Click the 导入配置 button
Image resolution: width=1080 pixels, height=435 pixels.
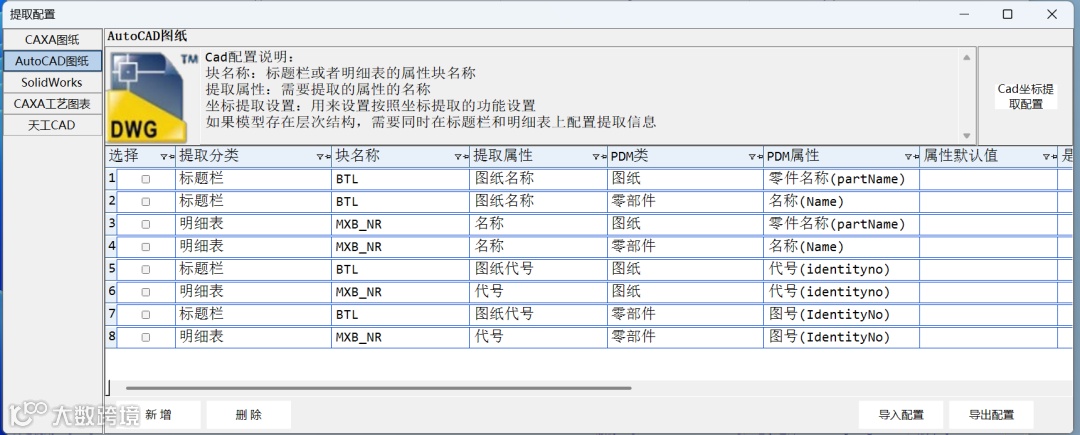pyautogui.click(x=901, y=415)
